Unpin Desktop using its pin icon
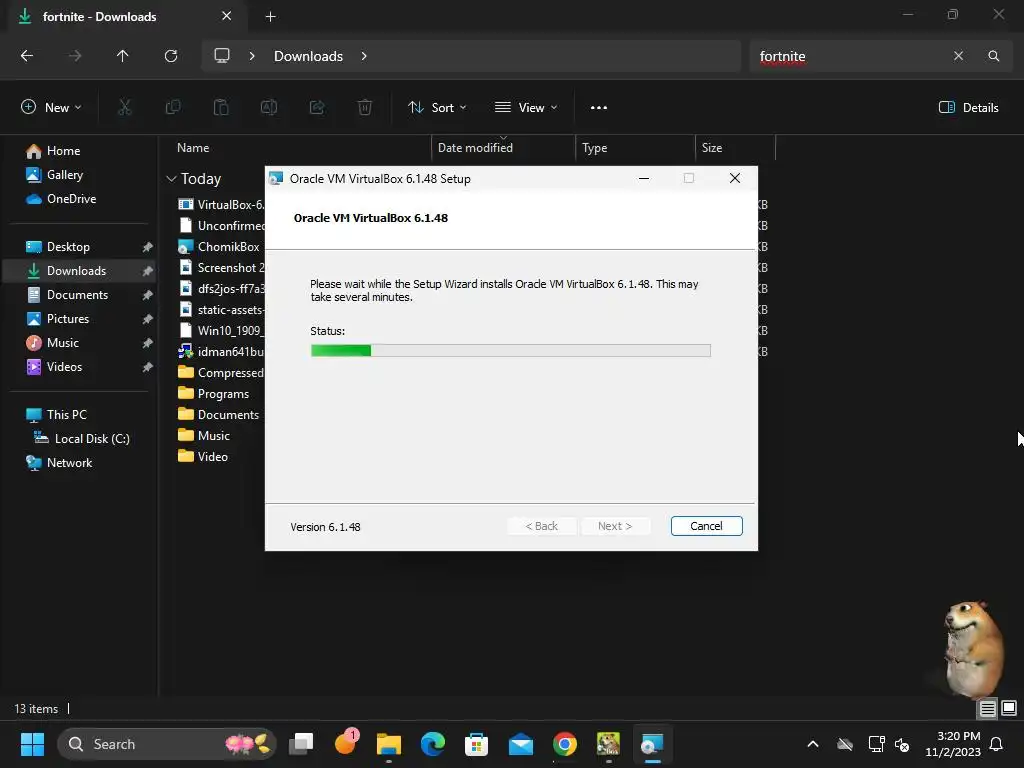 [148, 247]
